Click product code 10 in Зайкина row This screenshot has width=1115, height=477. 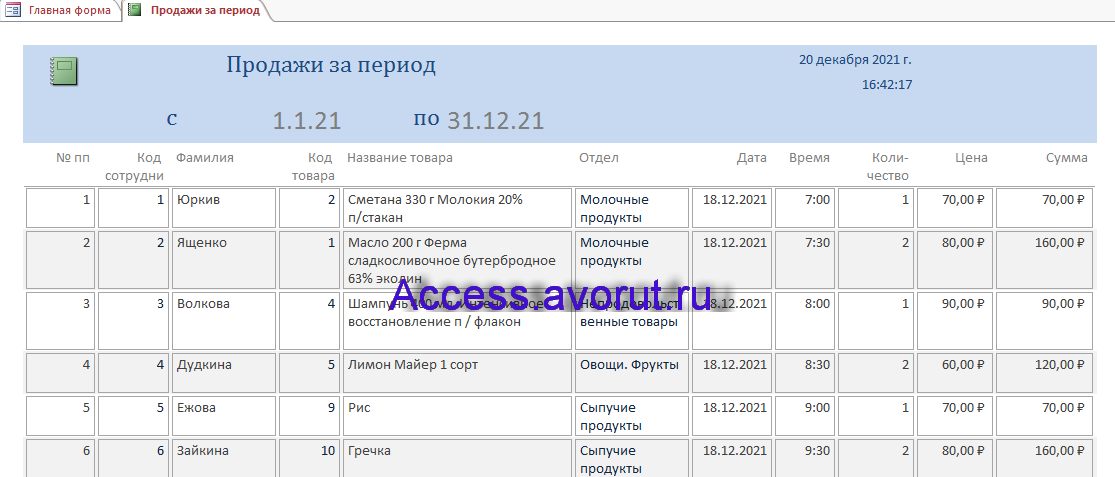[309, 459]
